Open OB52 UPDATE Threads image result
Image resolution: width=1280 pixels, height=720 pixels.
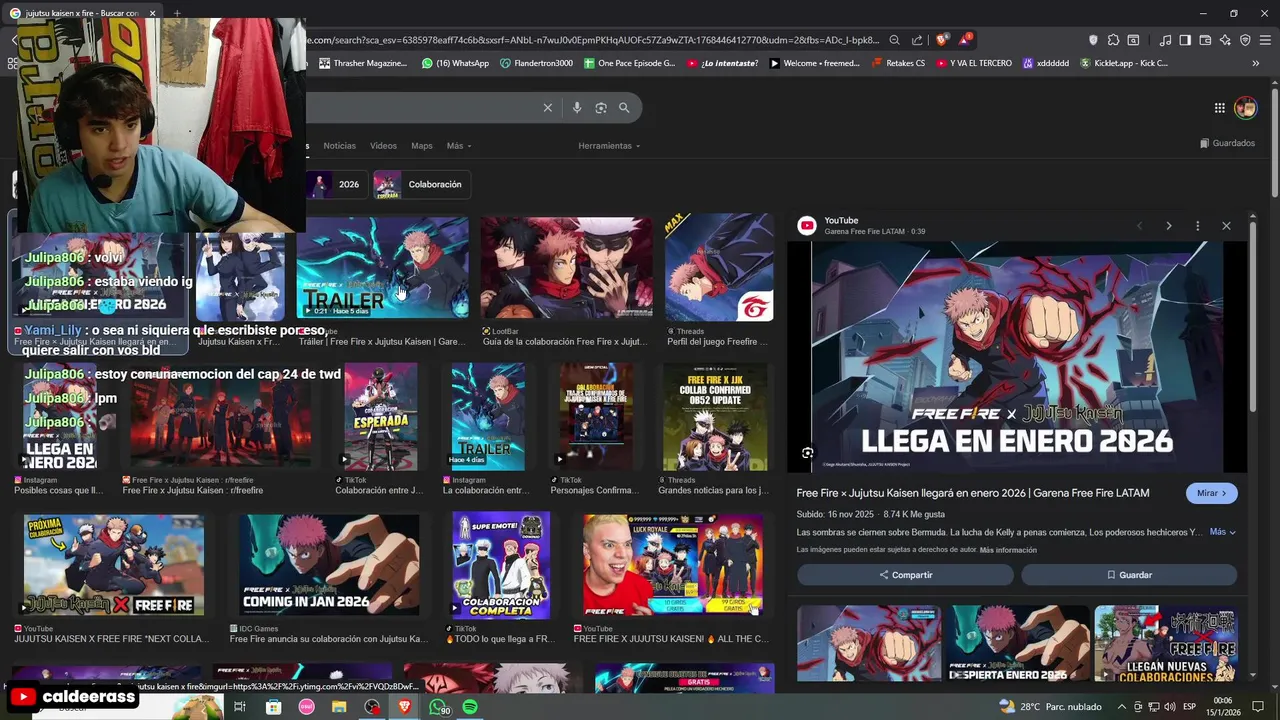click(x=714, y=417)
